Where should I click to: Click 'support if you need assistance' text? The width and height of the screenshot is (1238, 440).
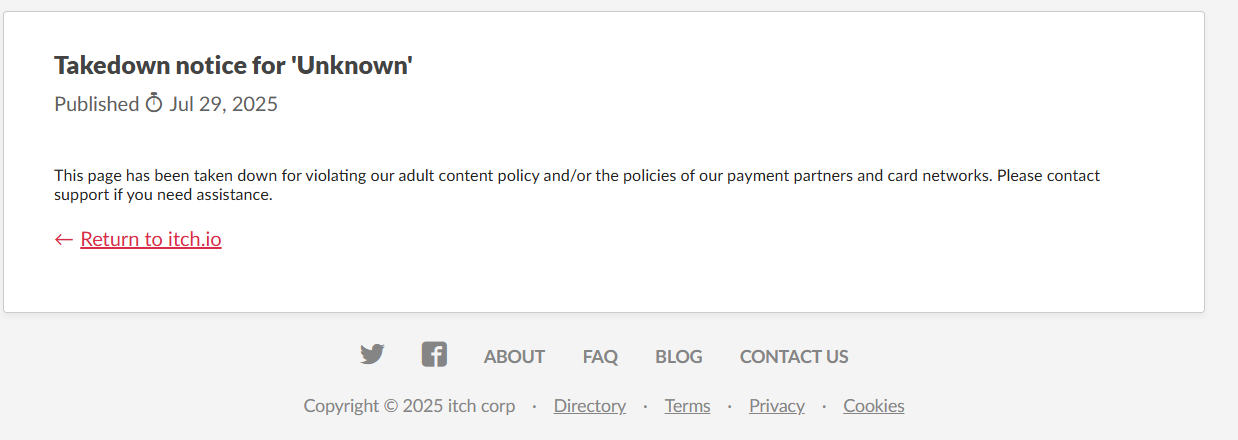click(163, 195)
